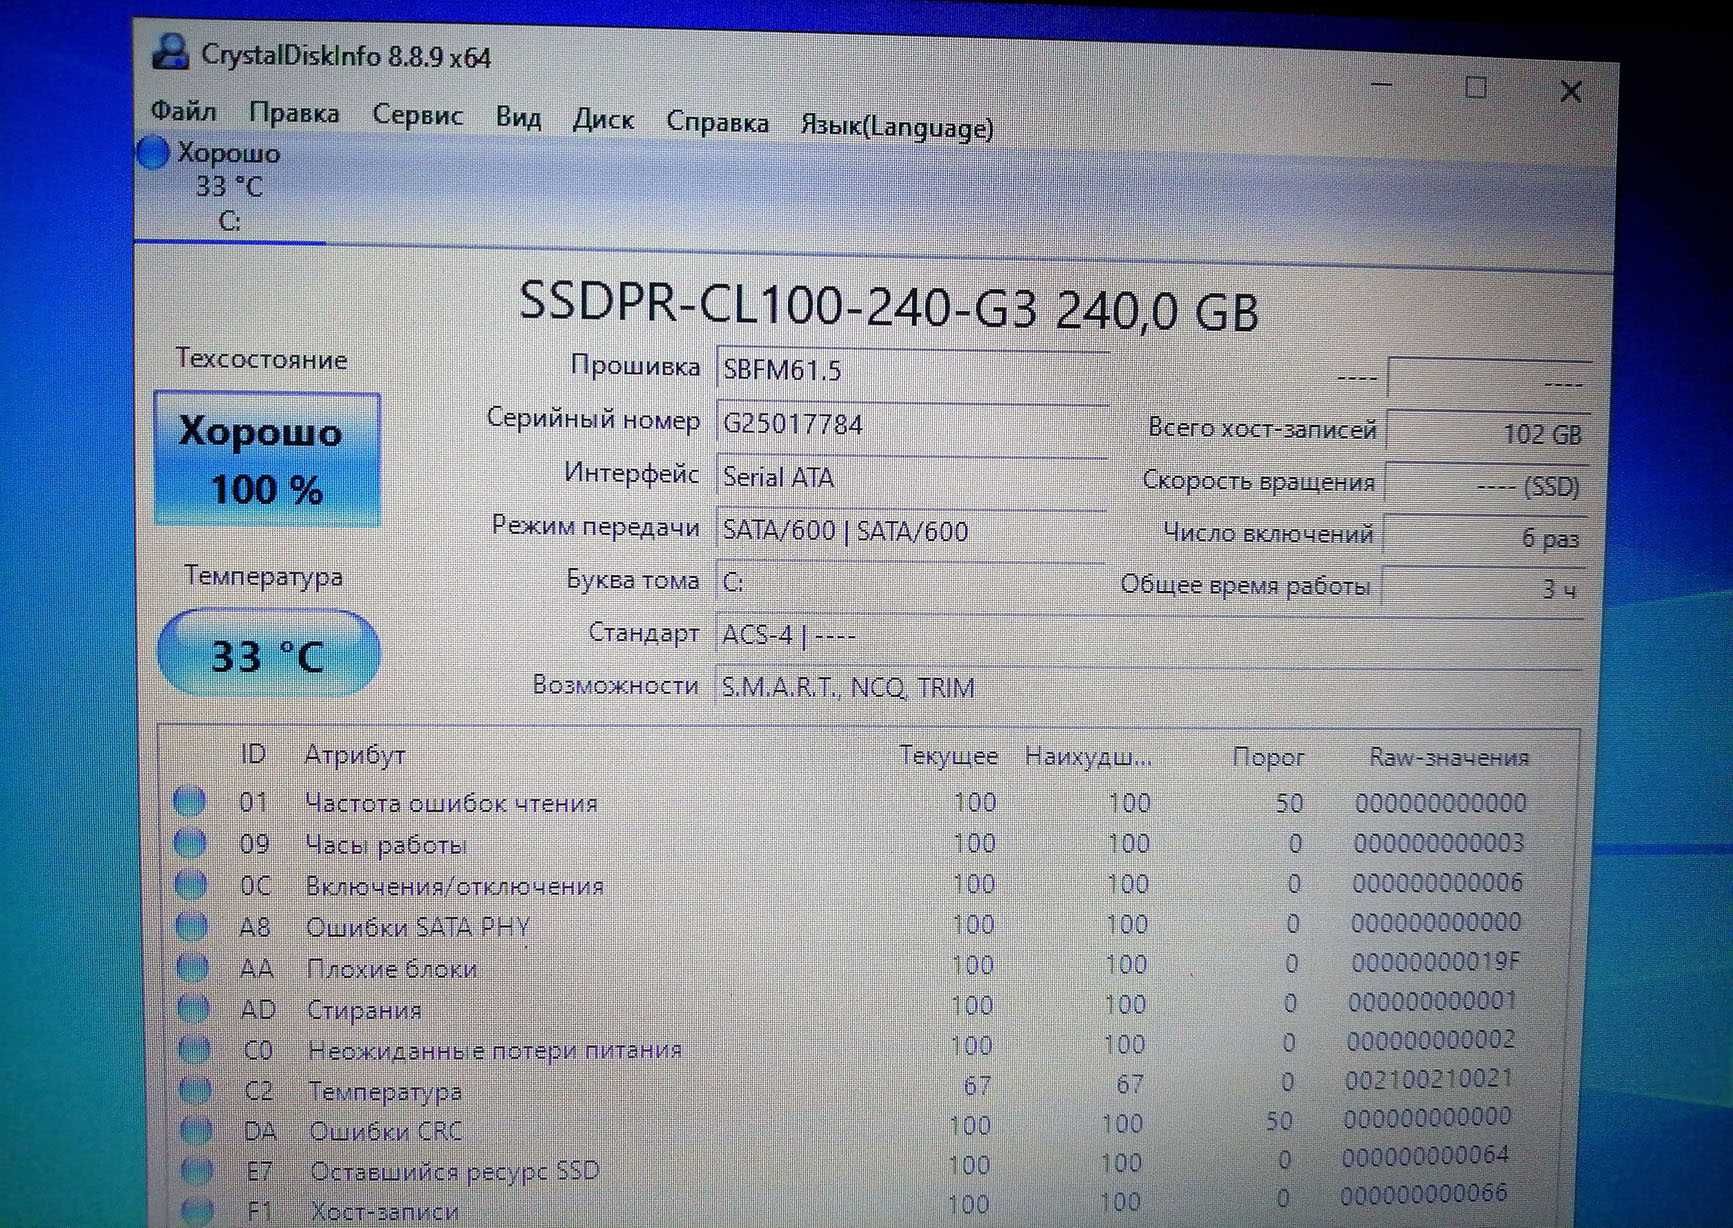Screen dimensions: 1733x1228
Task: Click the ID column header
Action: point(253,754)
